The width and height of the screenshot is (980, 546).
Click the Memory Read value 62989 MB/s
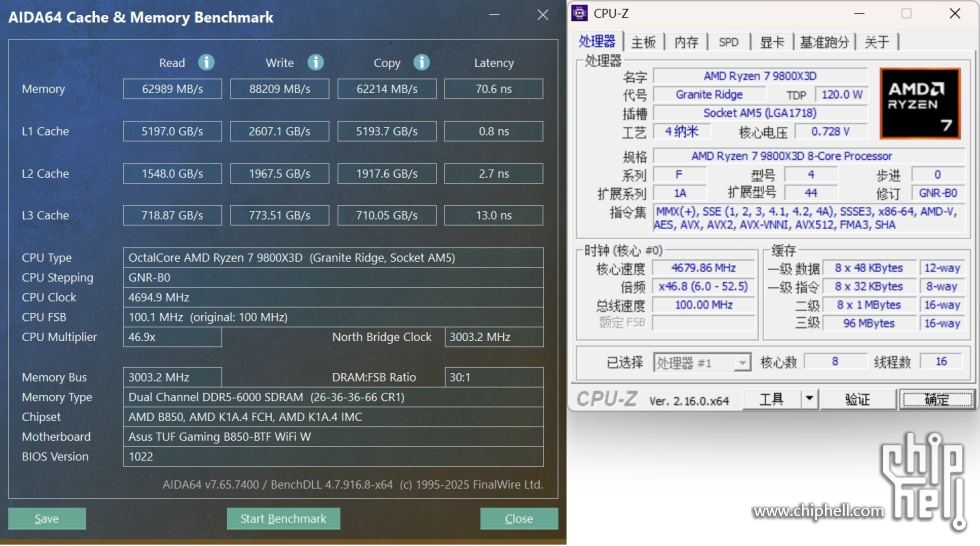(172, 89)
